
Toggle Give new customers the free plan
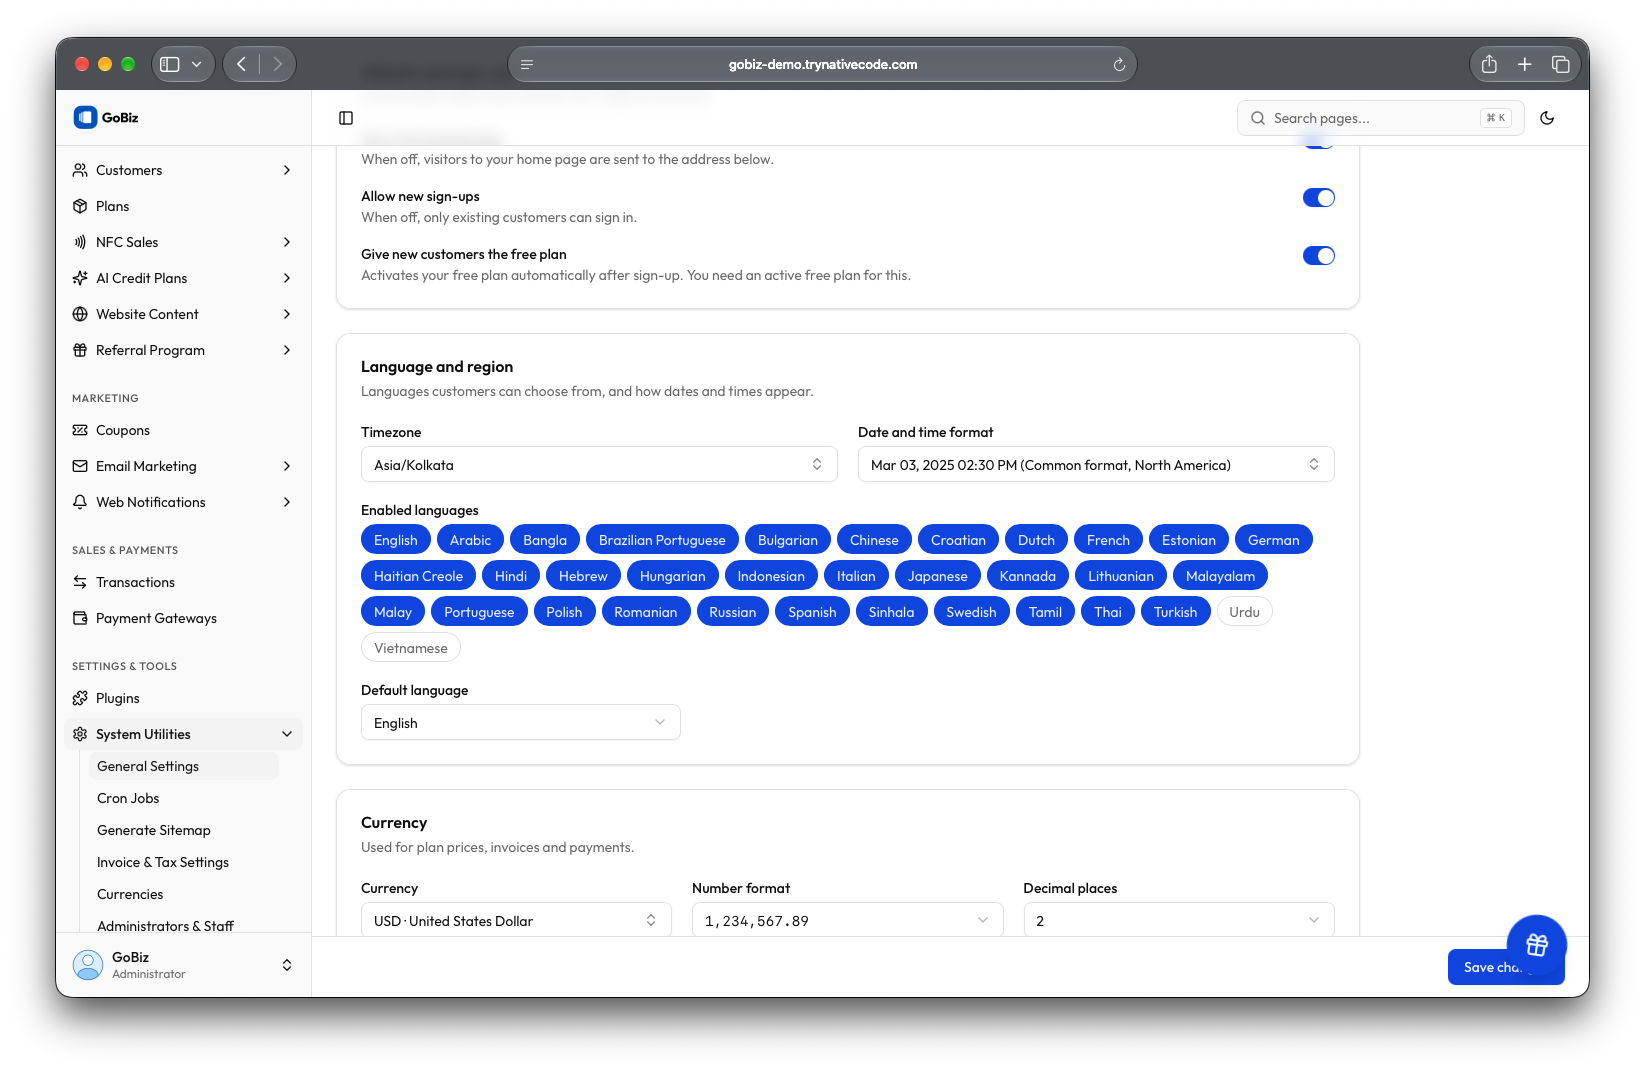1319,256
